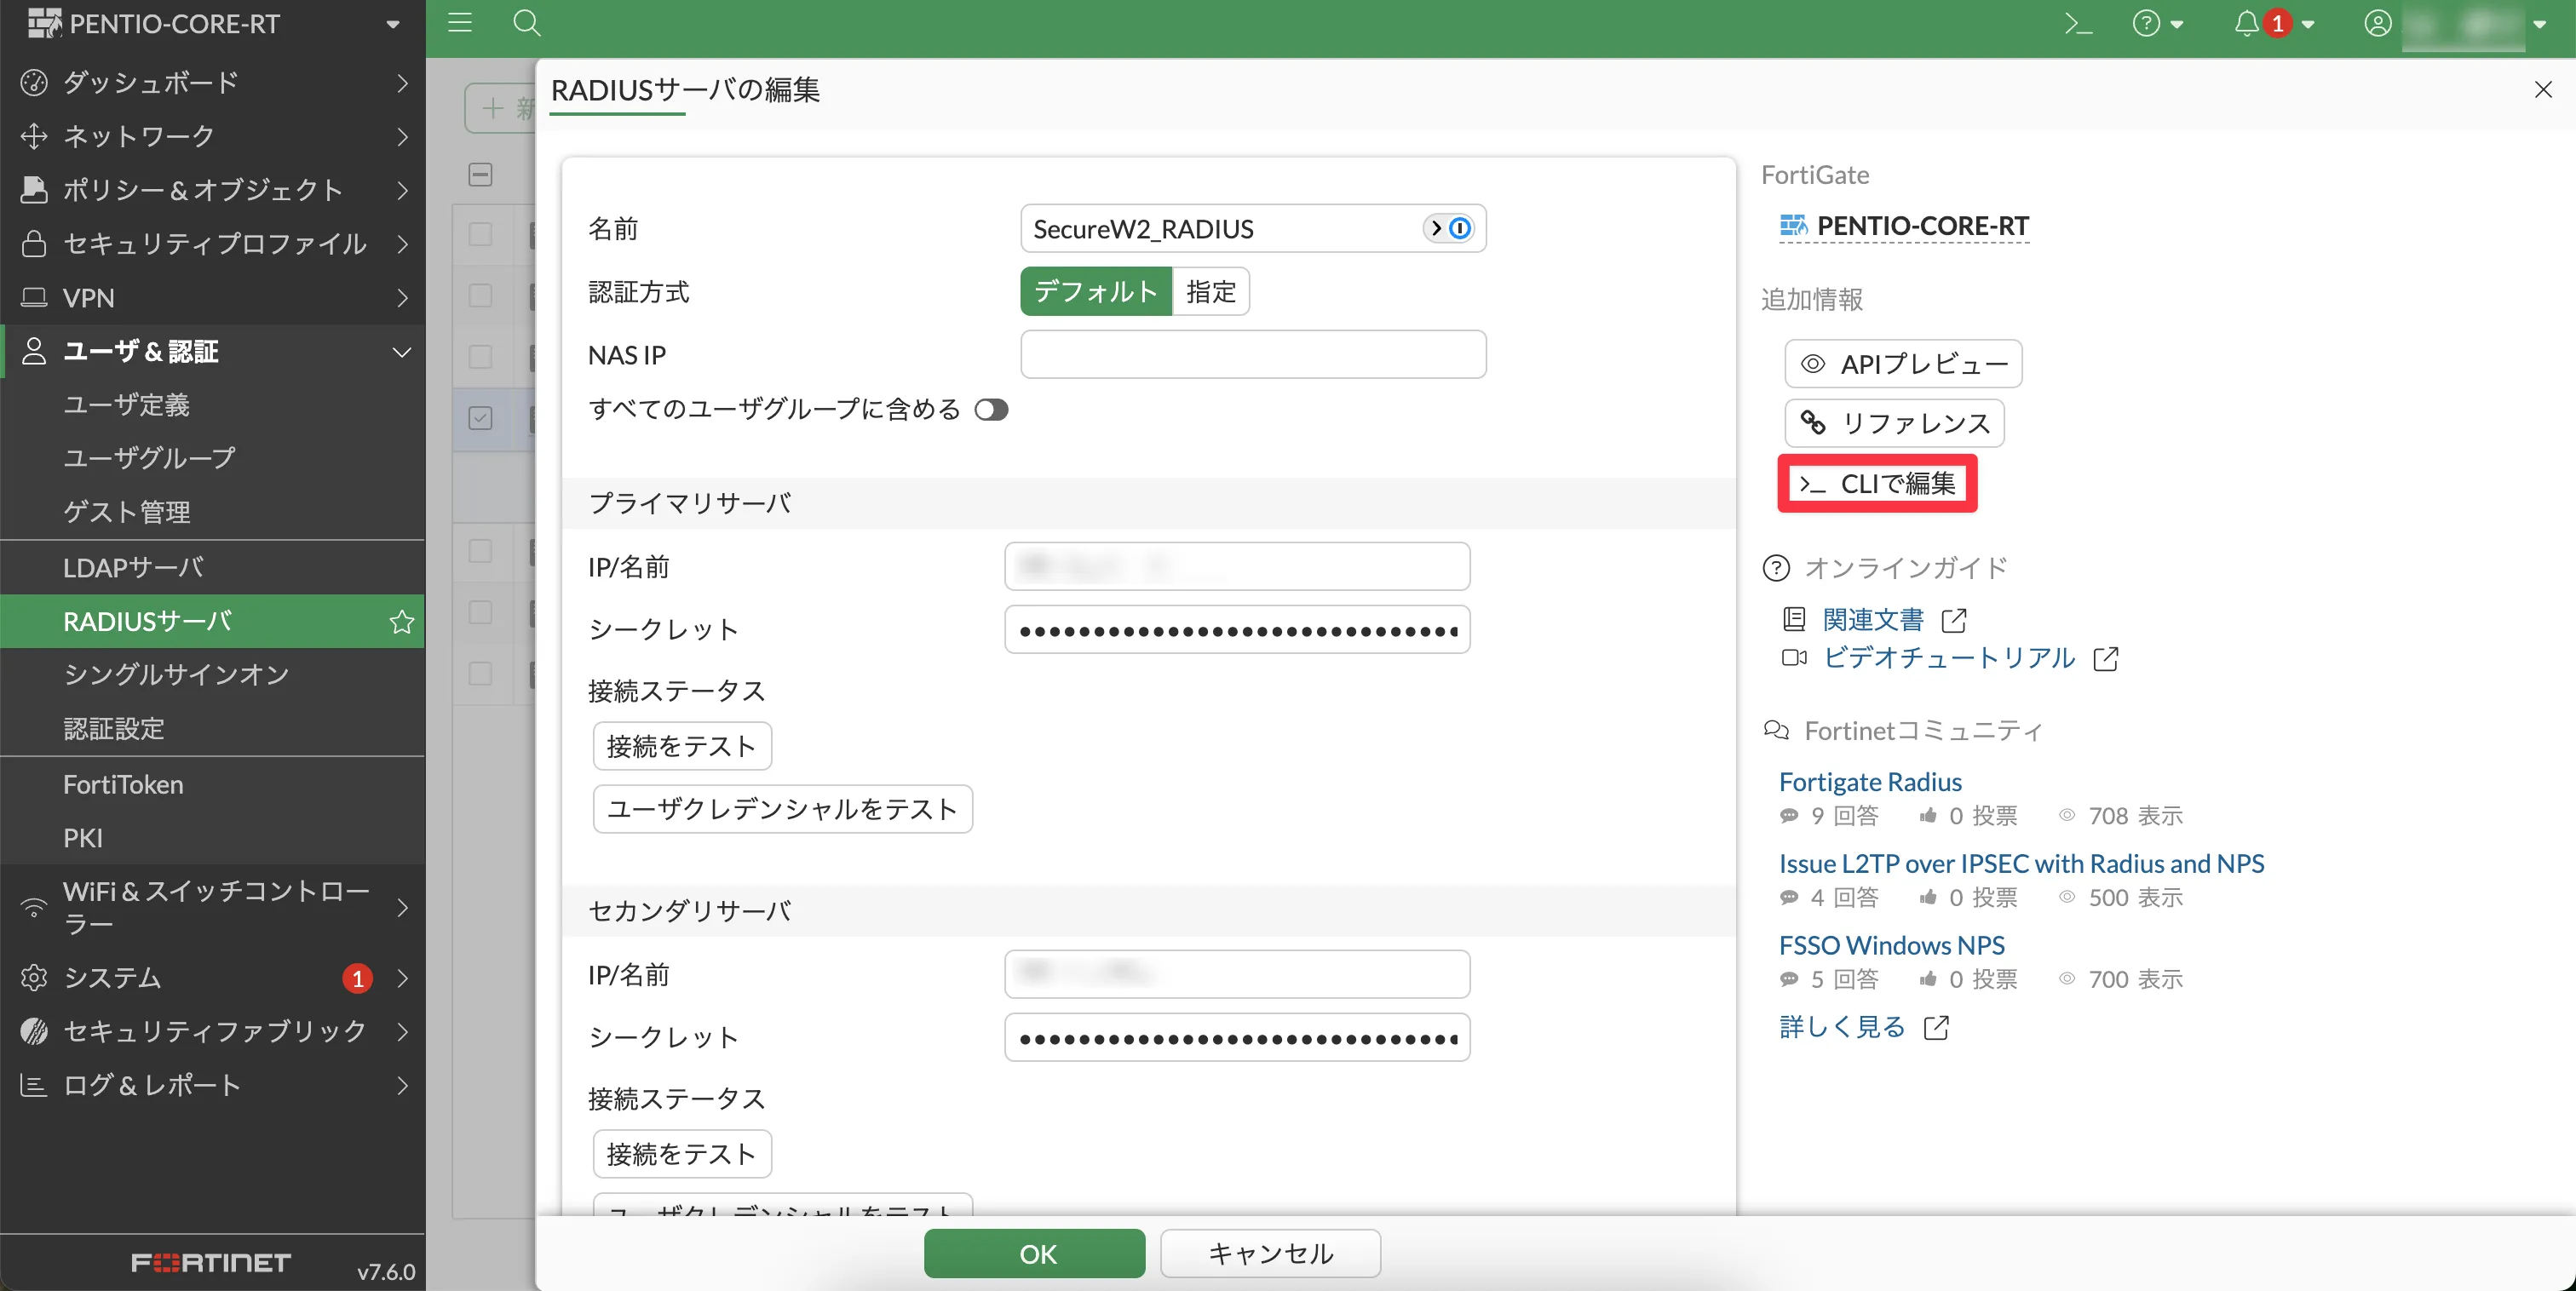Expand セキュリティプロファイル menu

tap(212, 244)
